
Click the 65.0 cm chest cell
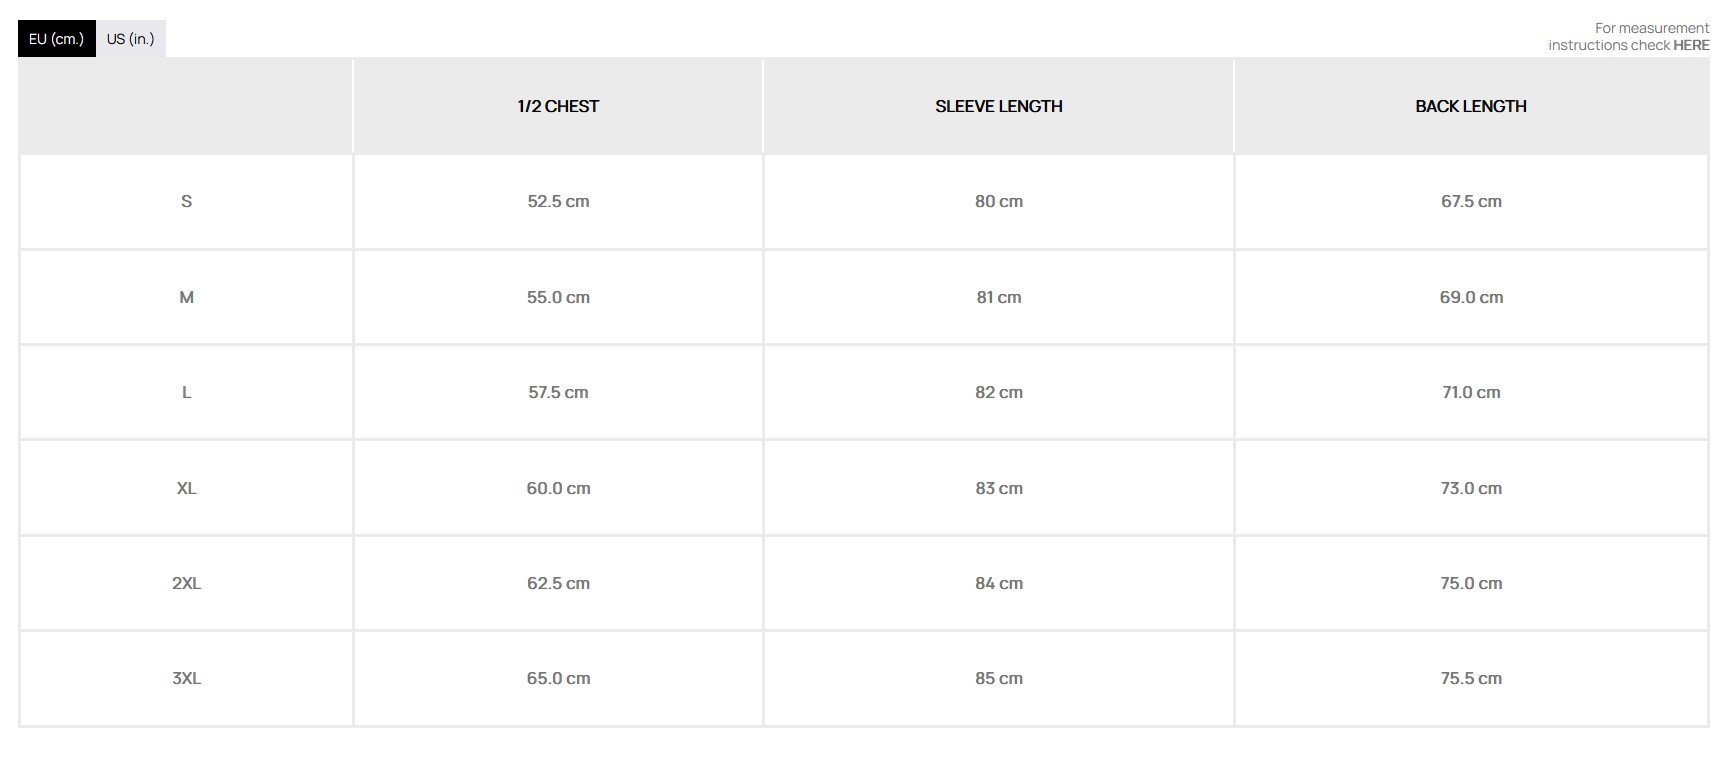click(558, 678)
